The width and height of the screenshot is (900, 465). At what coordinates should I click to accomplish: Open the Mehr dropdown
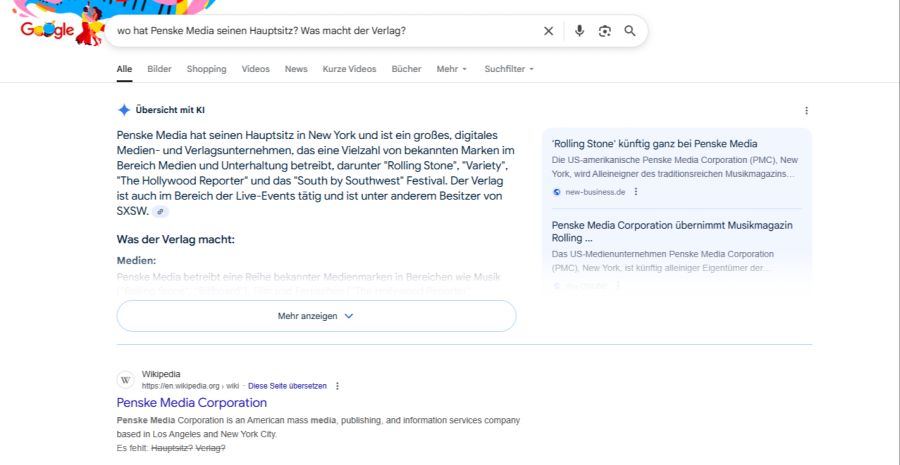(x=452, y=69)
